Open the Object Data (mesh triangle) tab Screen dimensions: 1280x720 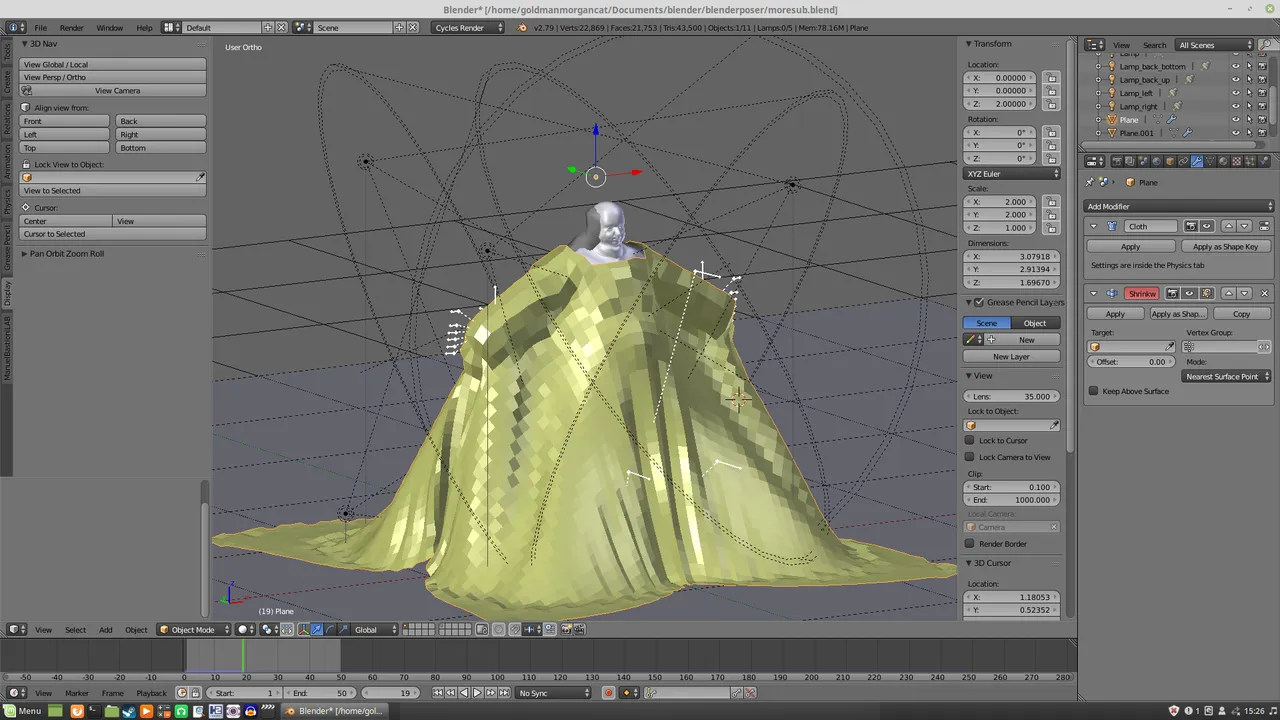click(1210, 161)
